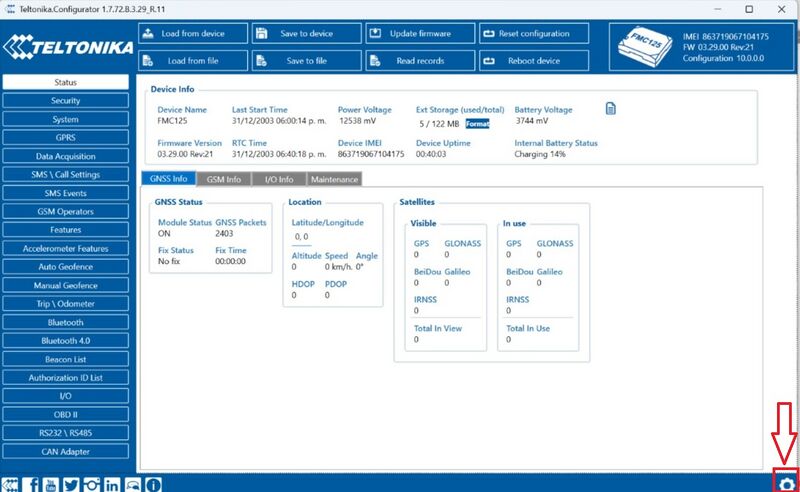Open the settings gear icon
The width and height of the screenshot is (800, 492).
(x=786, y=484)
